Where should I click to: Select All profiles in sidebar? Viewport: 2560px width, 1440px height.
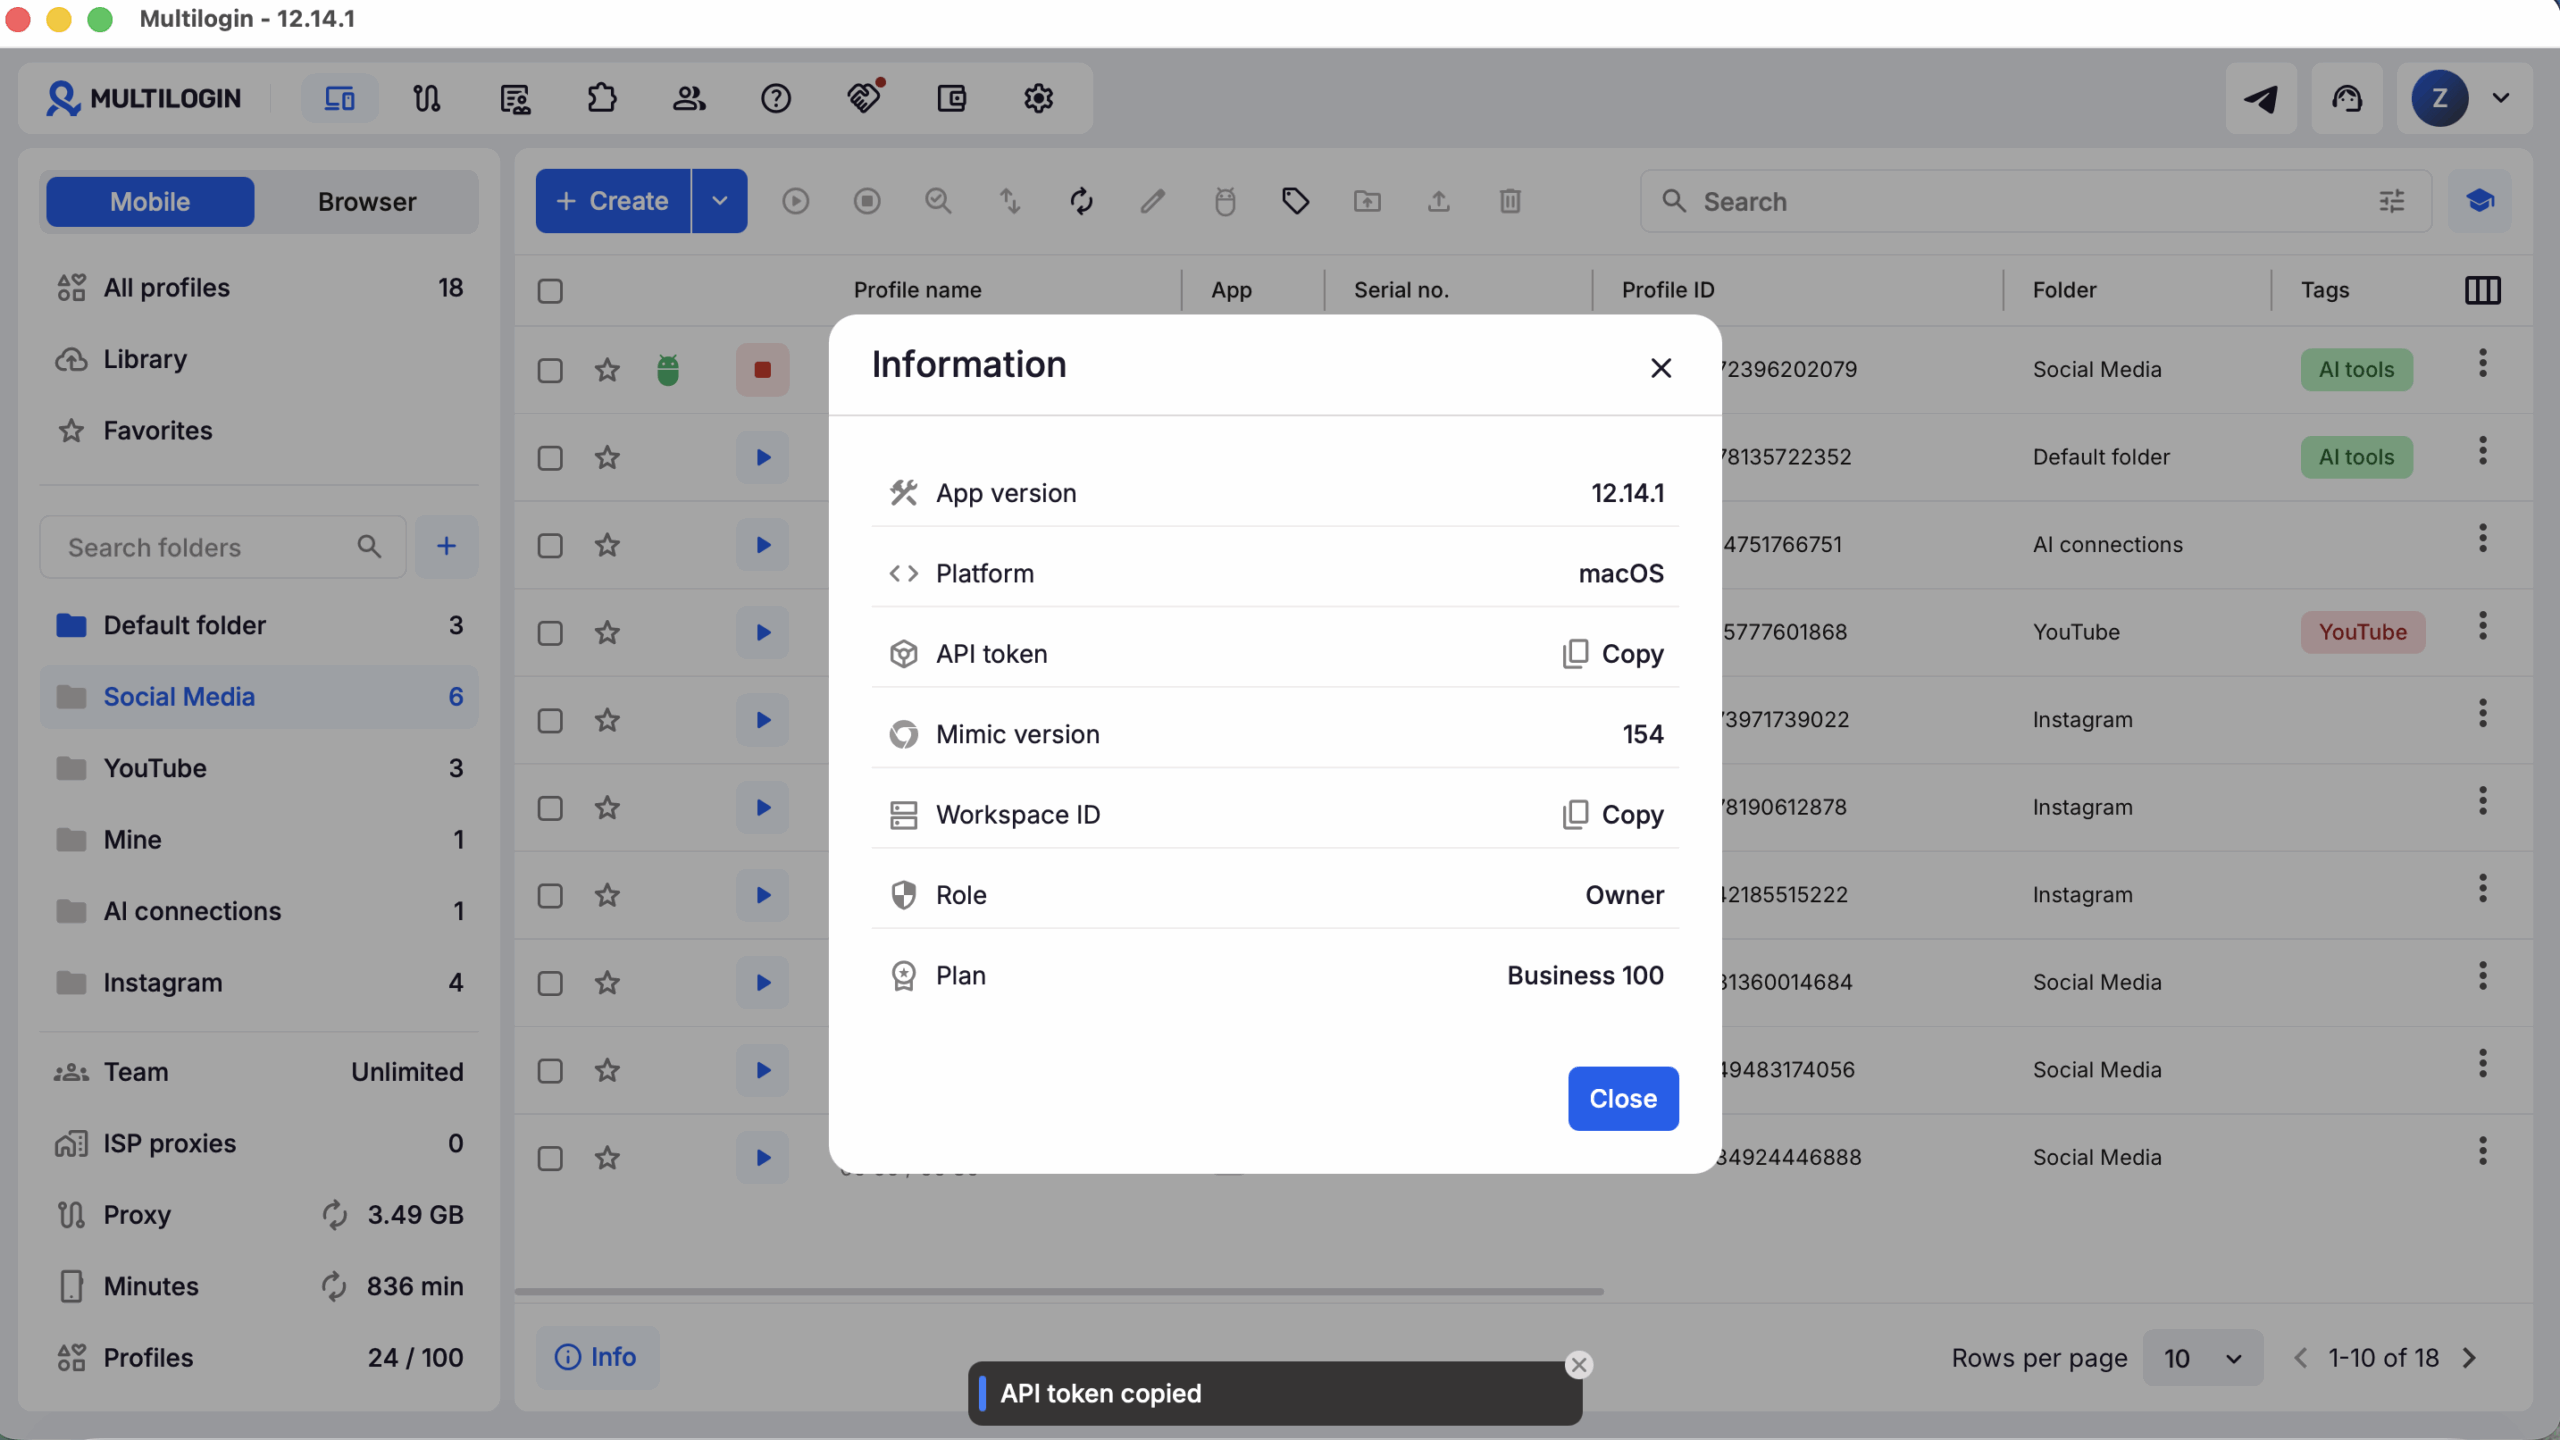point(259,288)
